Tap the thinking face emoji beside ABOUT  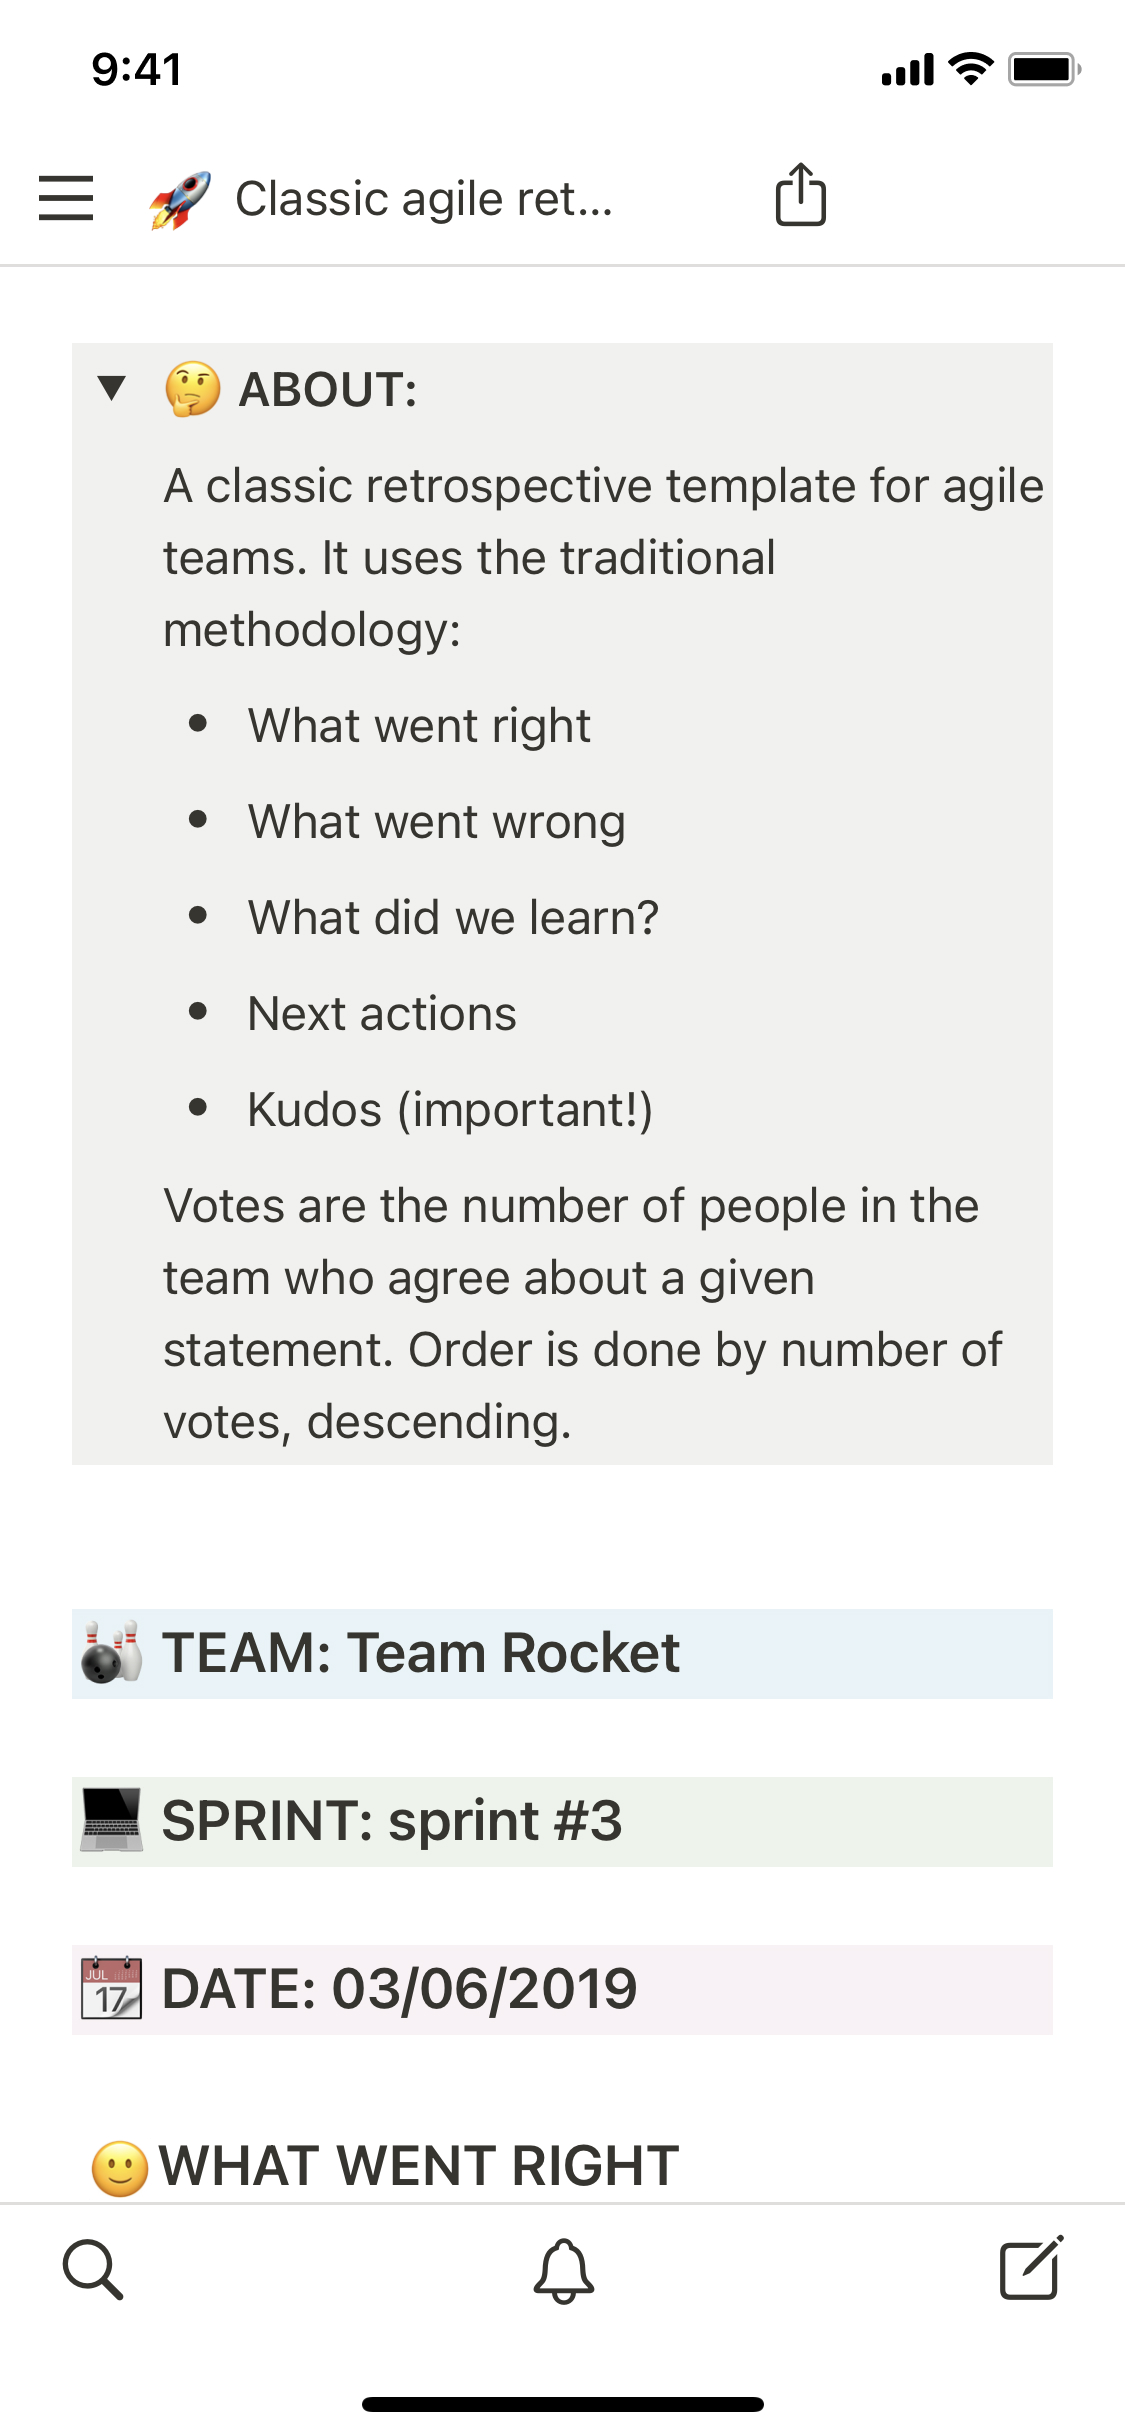point(193,389)
